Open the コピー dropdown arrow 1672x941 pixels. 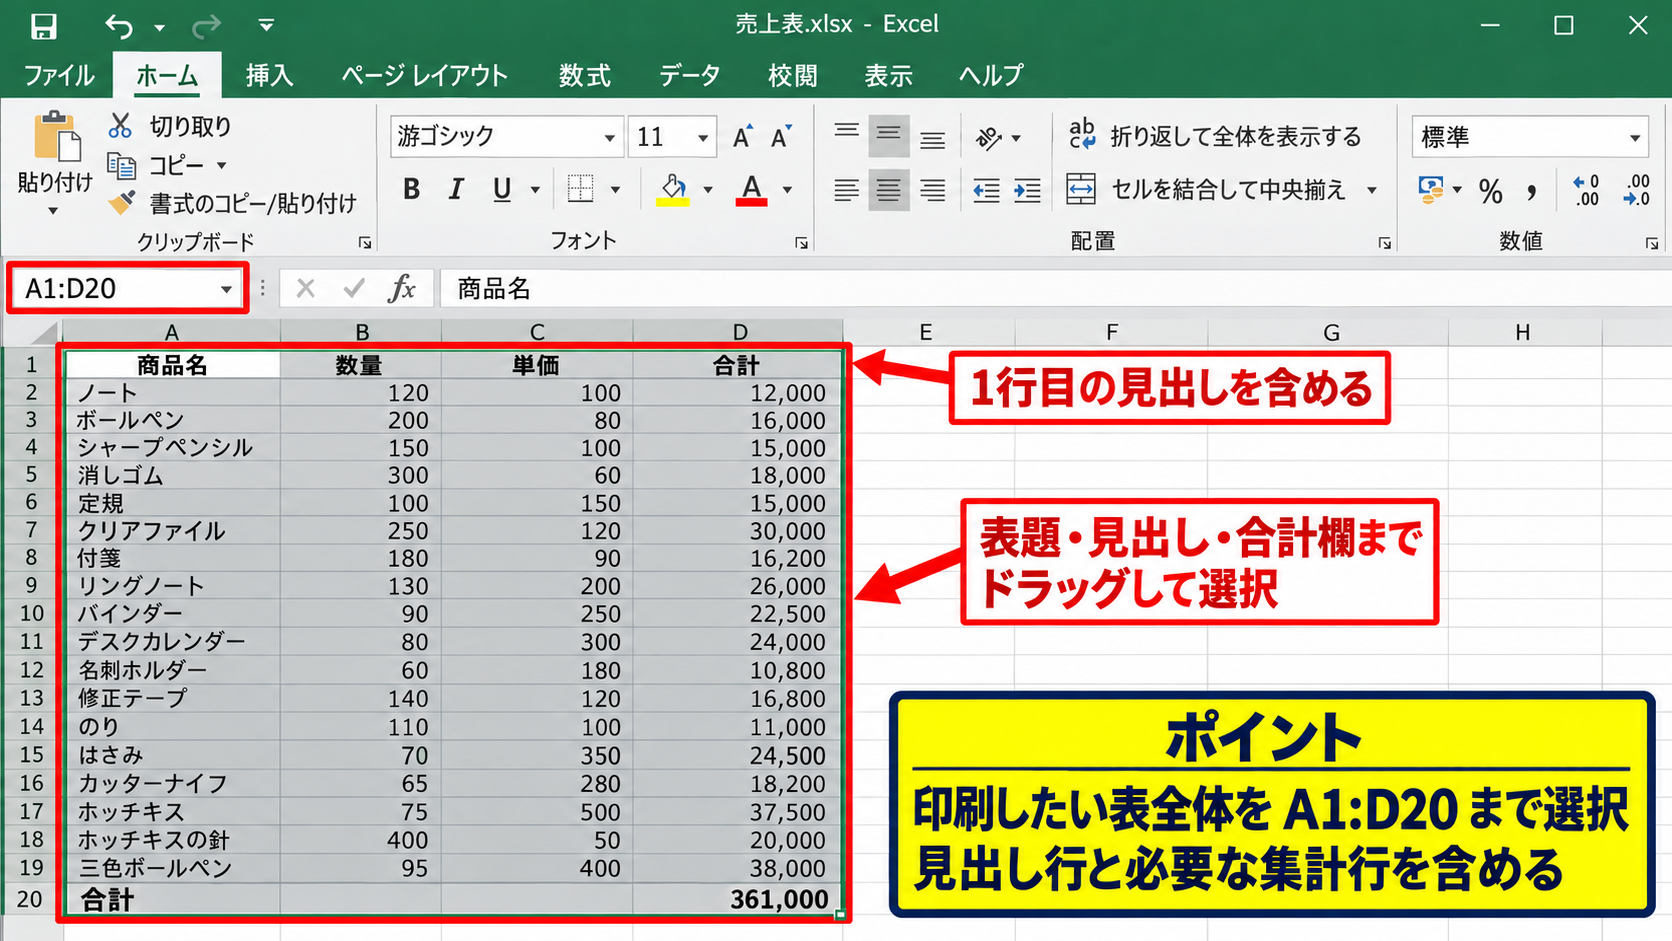[222, 166]
